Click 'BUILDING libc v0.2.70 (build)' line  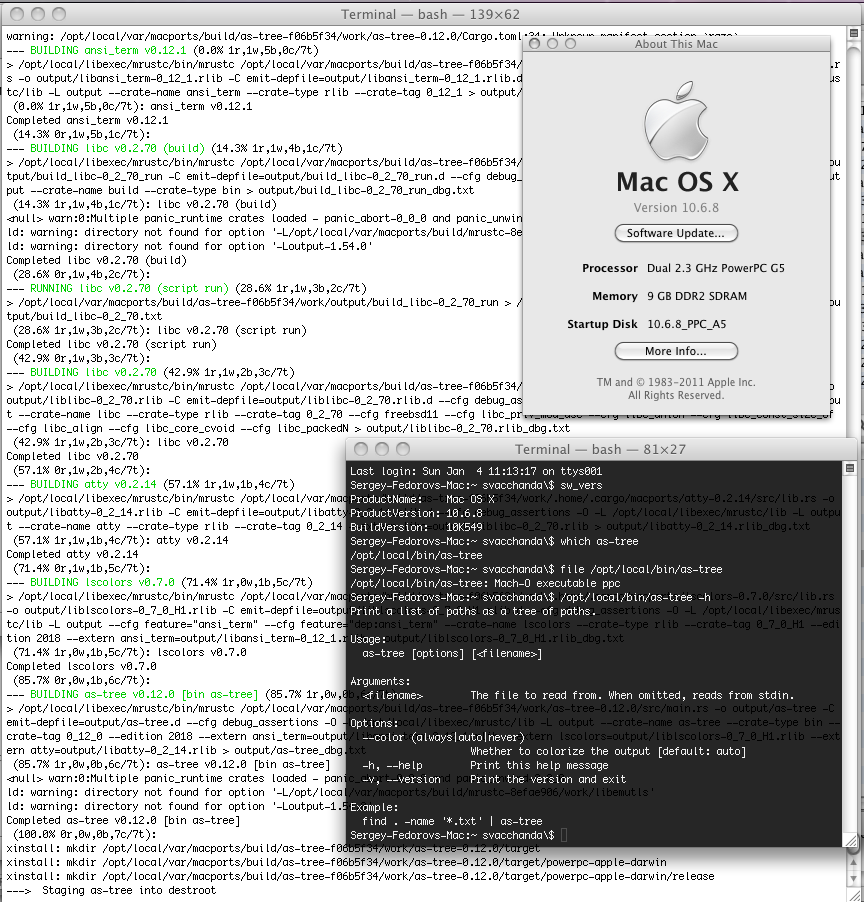click(x=174, y=148)
